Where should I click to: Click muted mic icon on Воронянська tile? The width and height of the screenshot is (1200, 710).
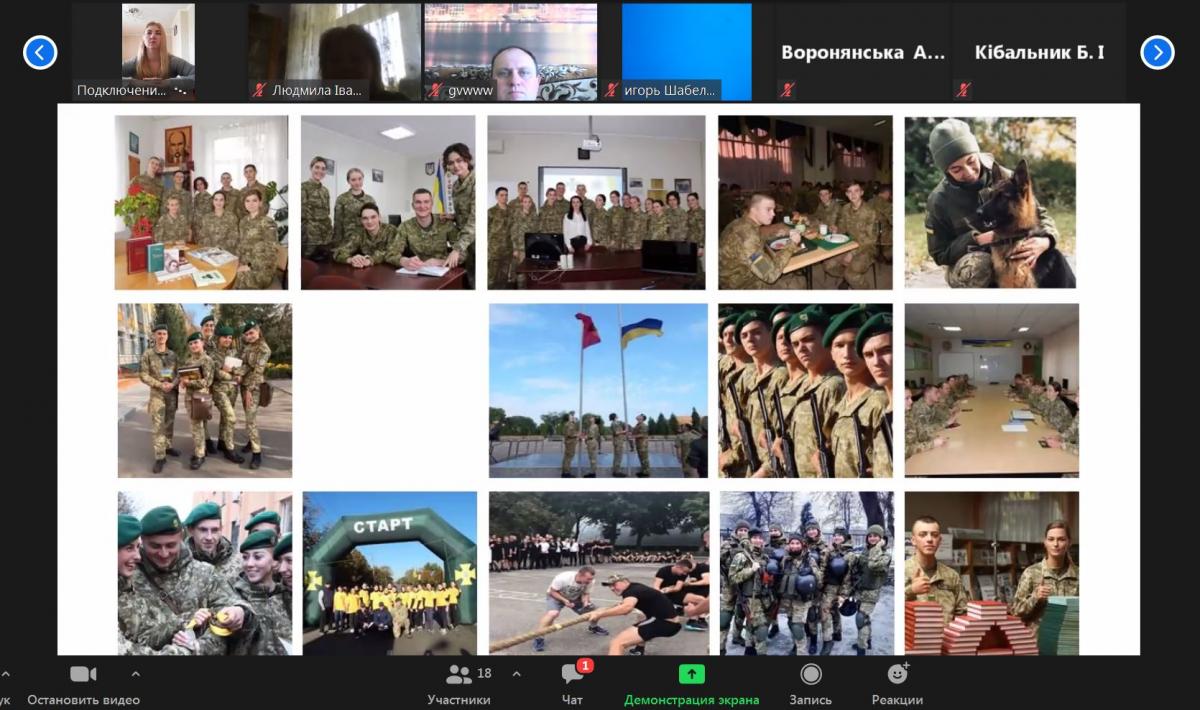787,90
